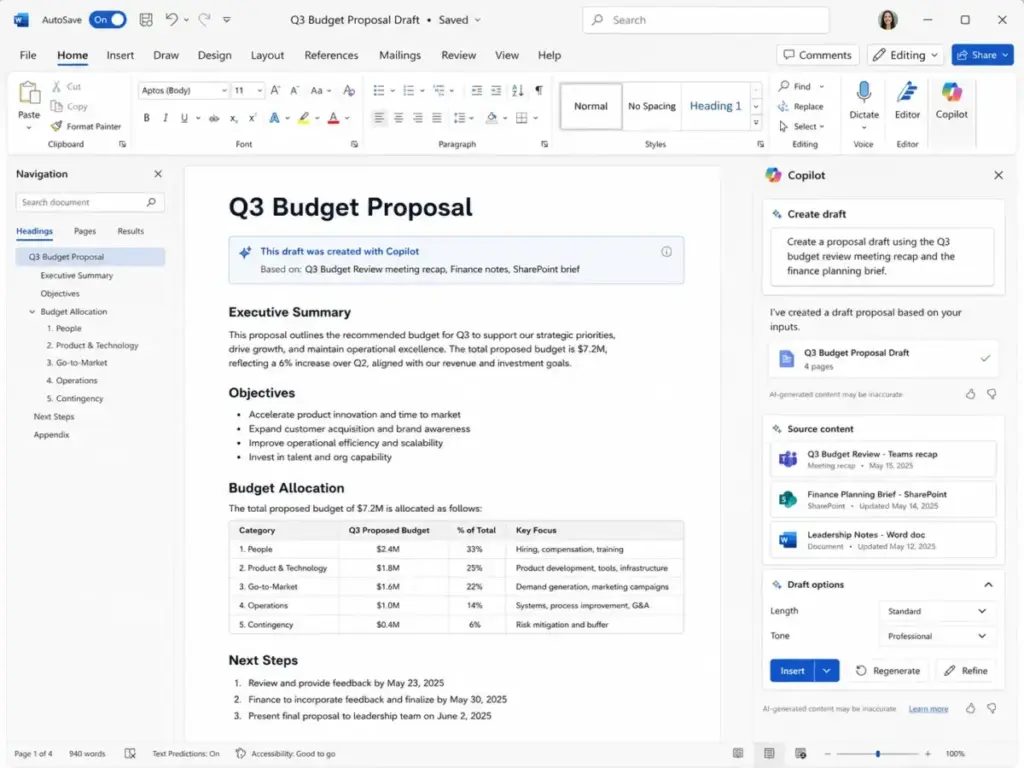Apply Bold formatting
The image size is (1024, 768).
(146, 118)
